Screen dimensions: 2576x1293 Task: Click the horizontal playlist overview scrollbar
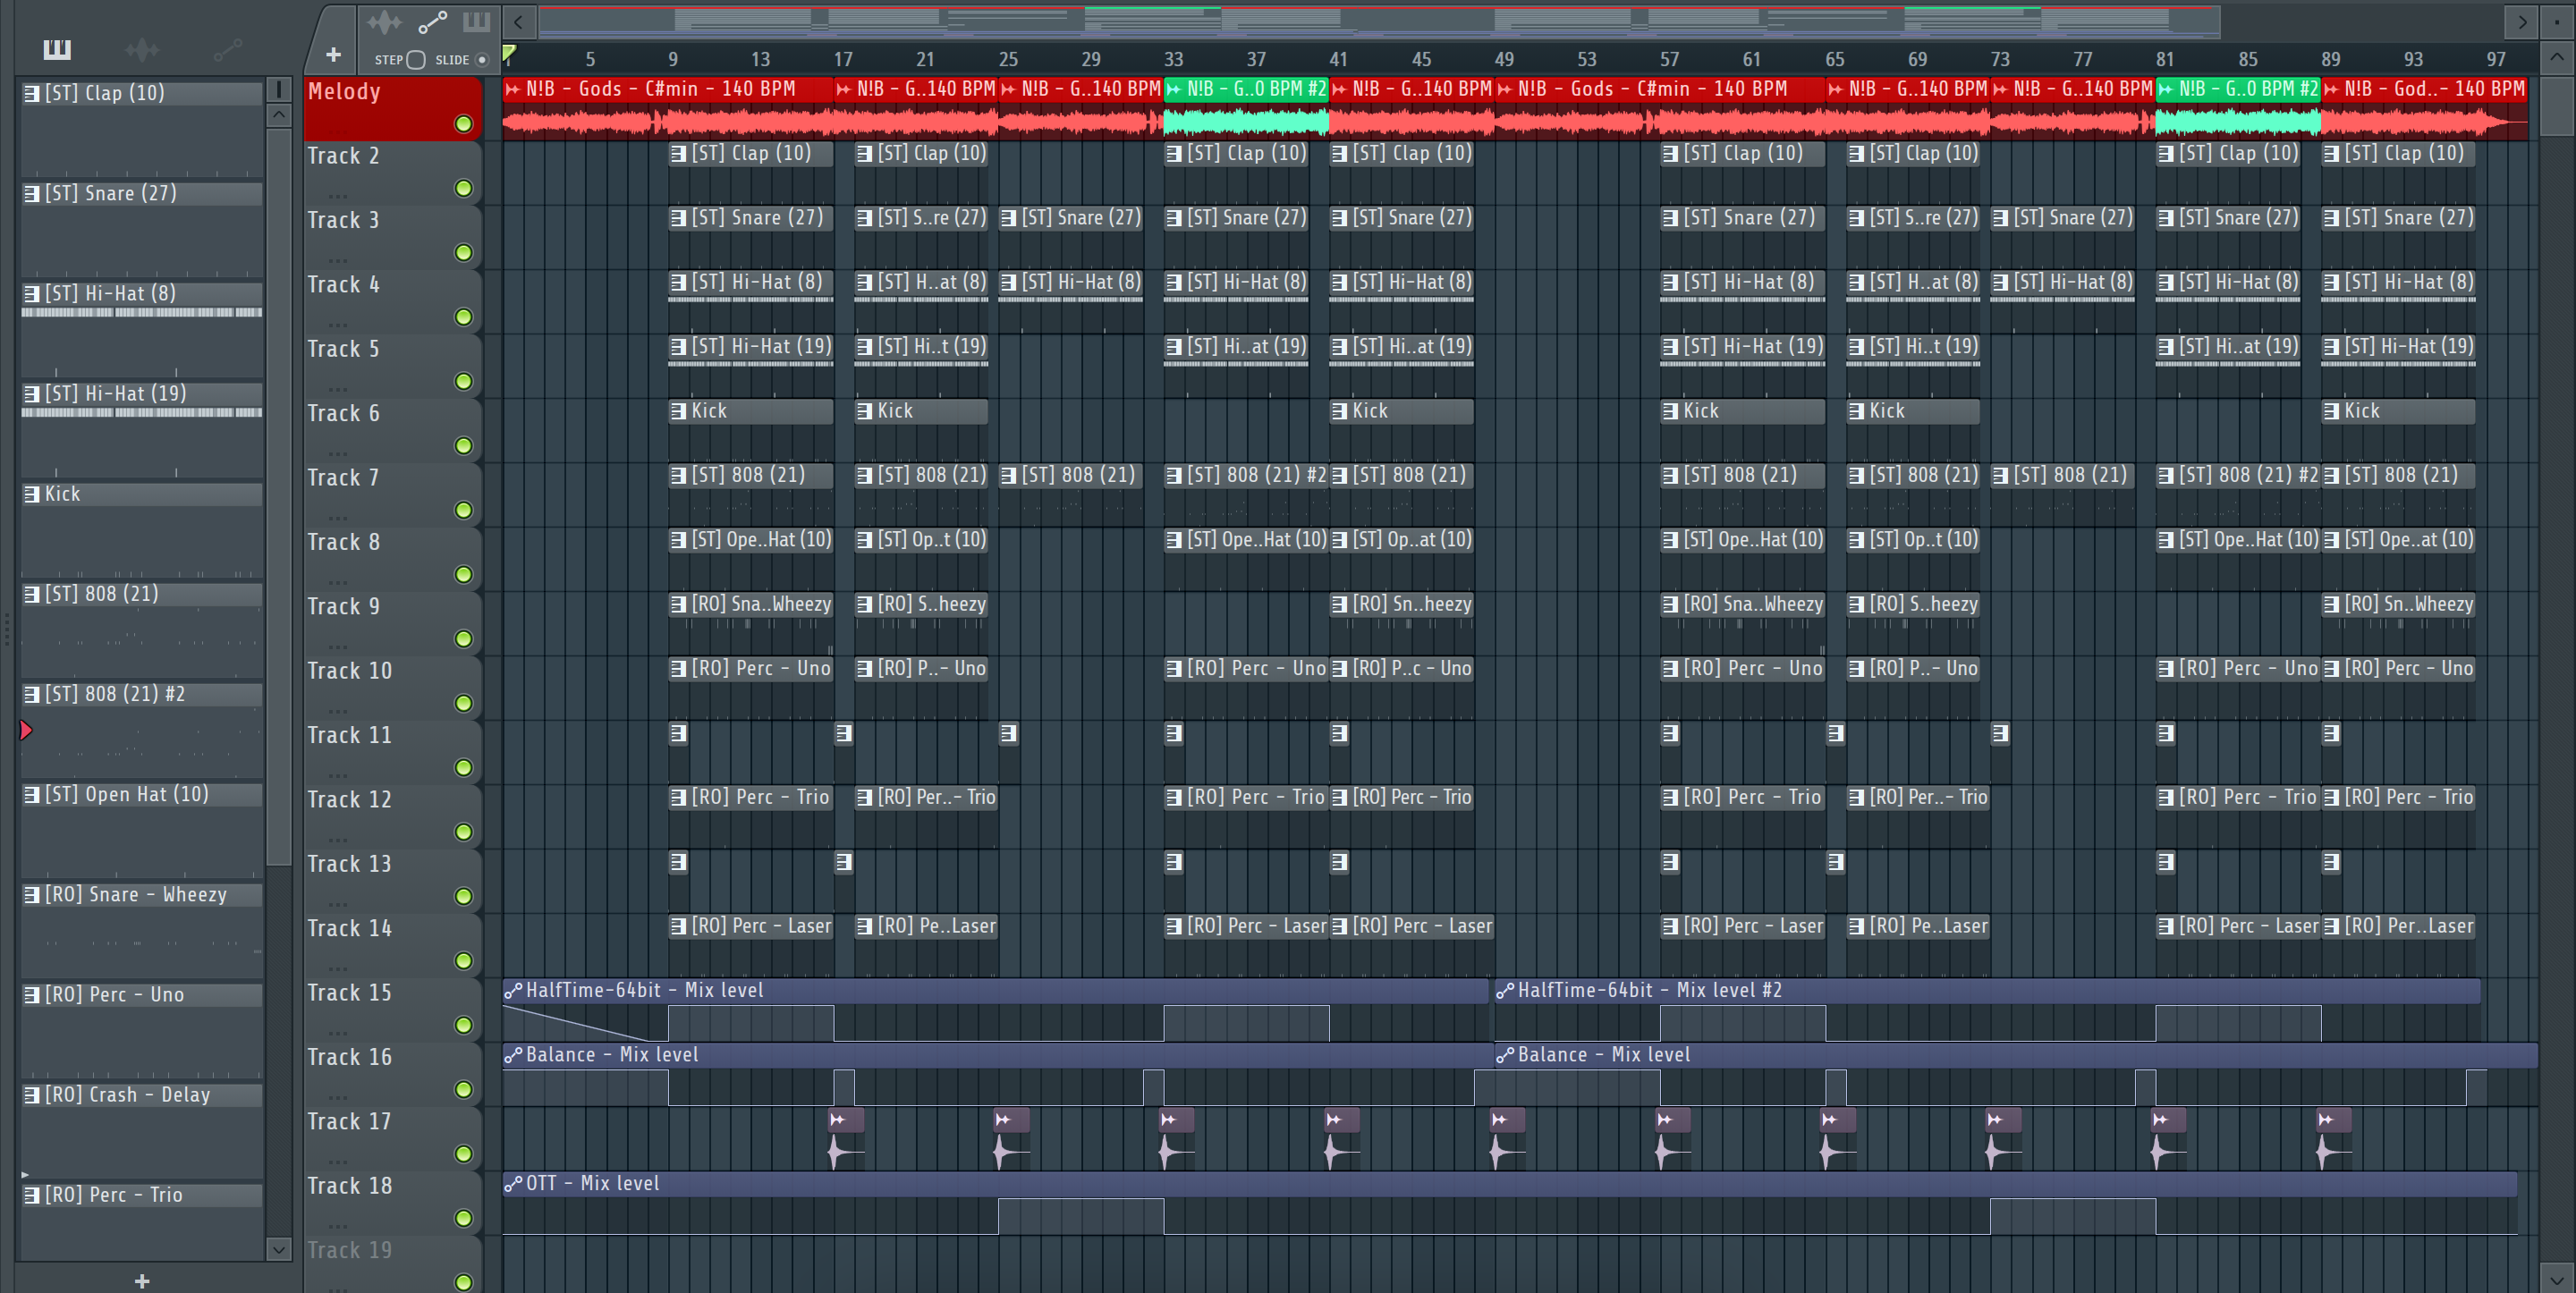pyautogui.click(x=1379, y=21)
